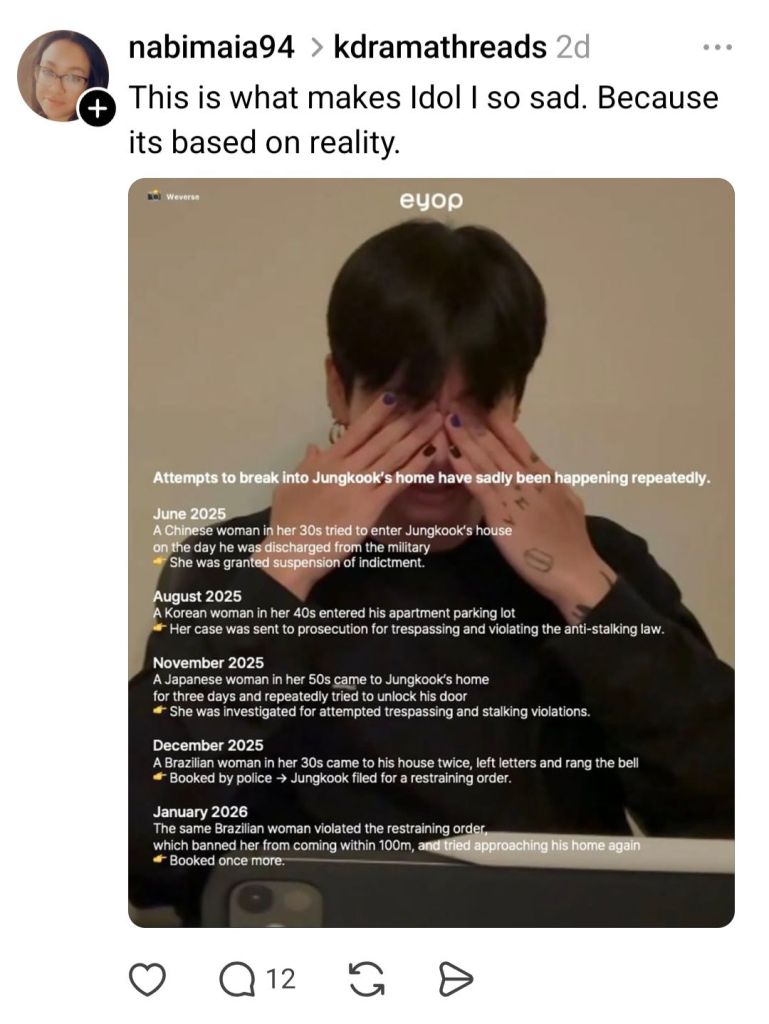Click the Weverse logo in the image
Image resolution: width=769 pixels, height=1024 pixels.
[173, 196]
